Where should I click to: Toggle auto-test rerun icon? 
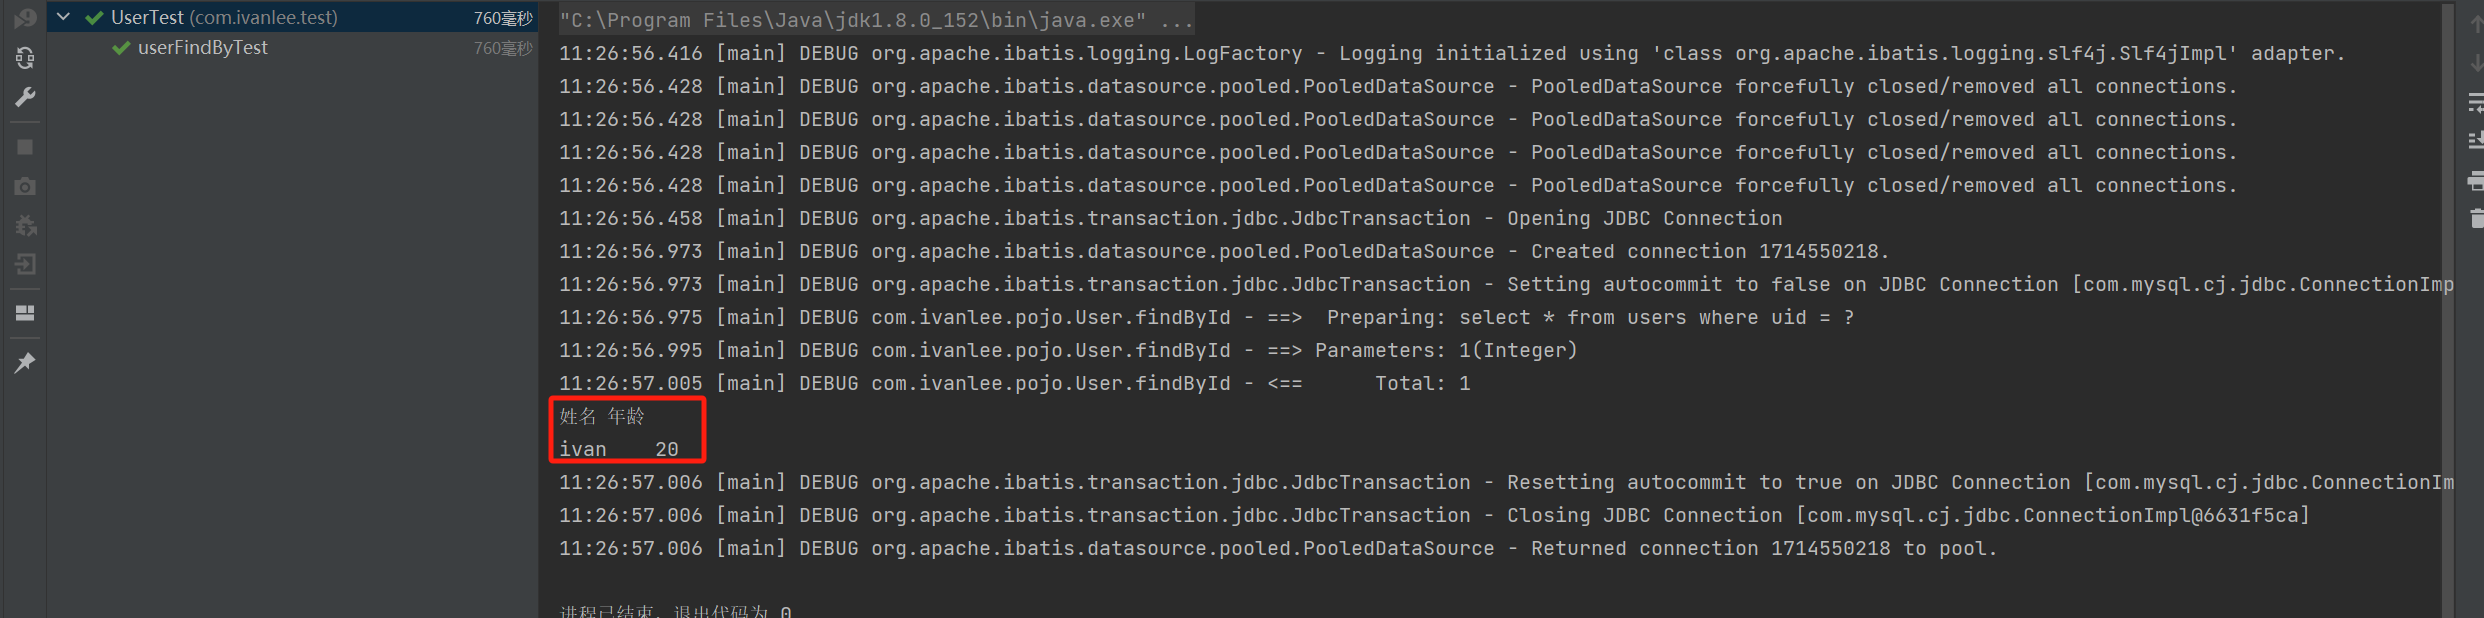[25, 58]
